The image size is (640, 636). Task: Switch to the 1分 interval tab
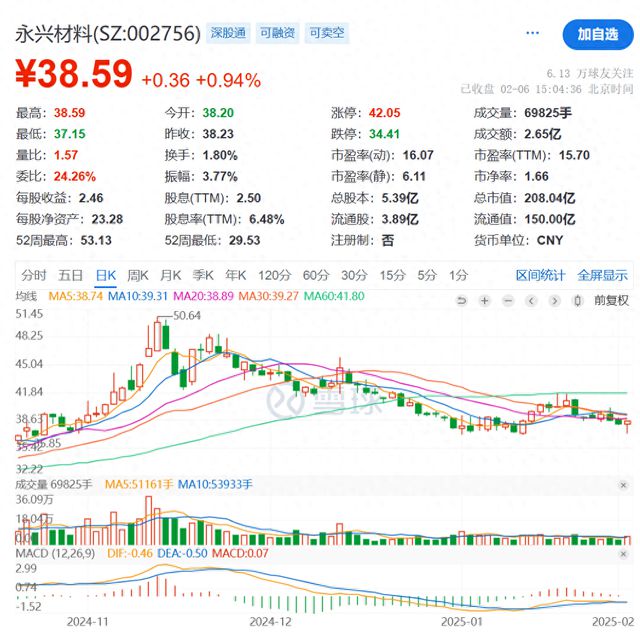tap(458, 276)
